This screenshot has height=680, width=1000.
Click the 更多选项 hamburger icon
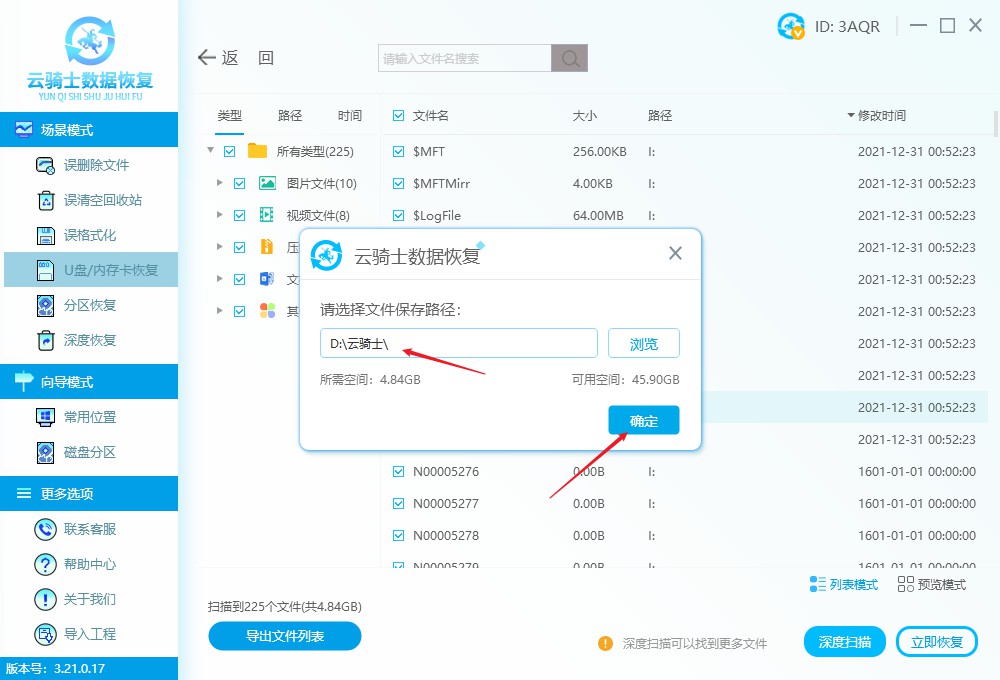[x=24, y=493]
